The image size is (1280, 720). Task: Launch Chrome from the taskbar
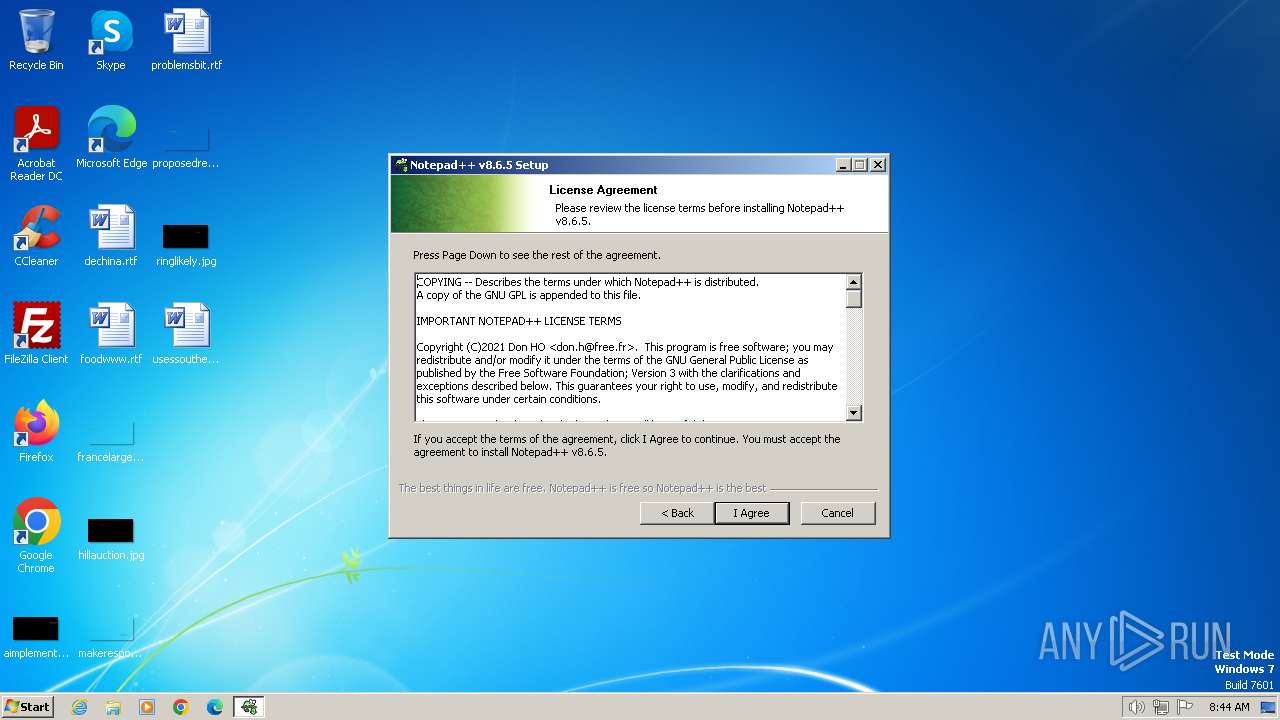point(181,707)
